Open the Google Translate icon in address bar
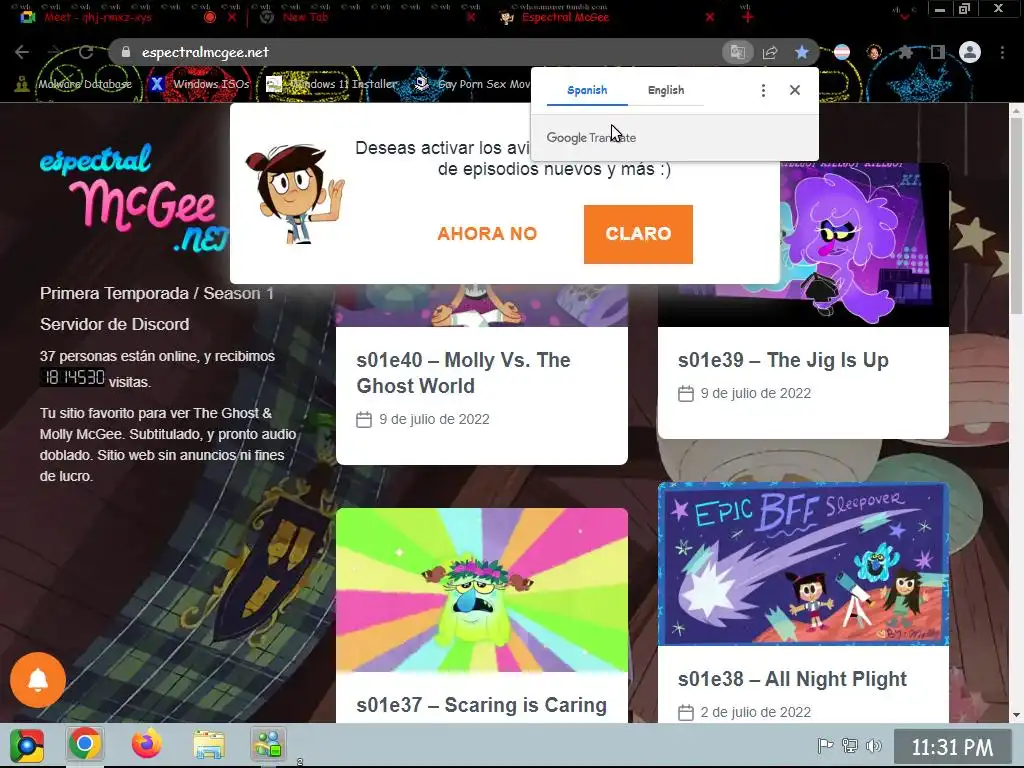1024x768 pixels. 738,52
